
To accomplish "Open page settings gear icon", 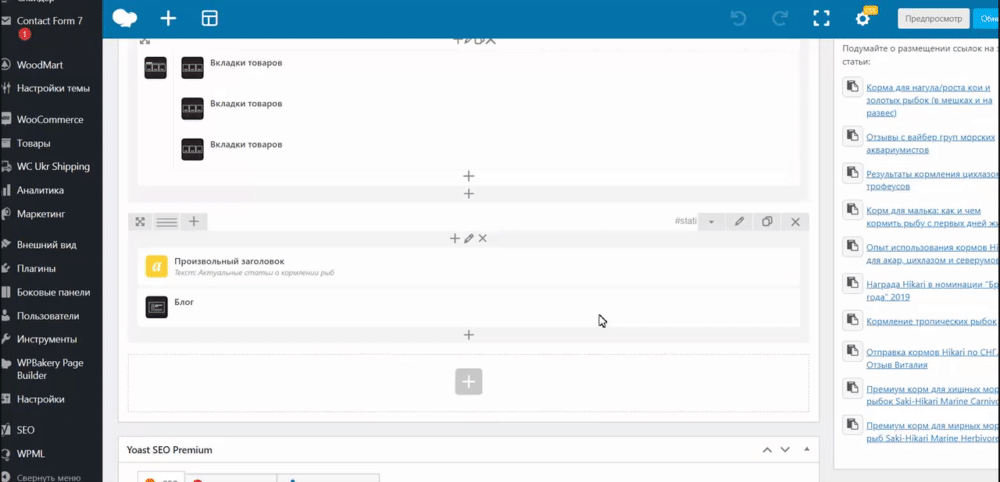I will tap(862, 18).
